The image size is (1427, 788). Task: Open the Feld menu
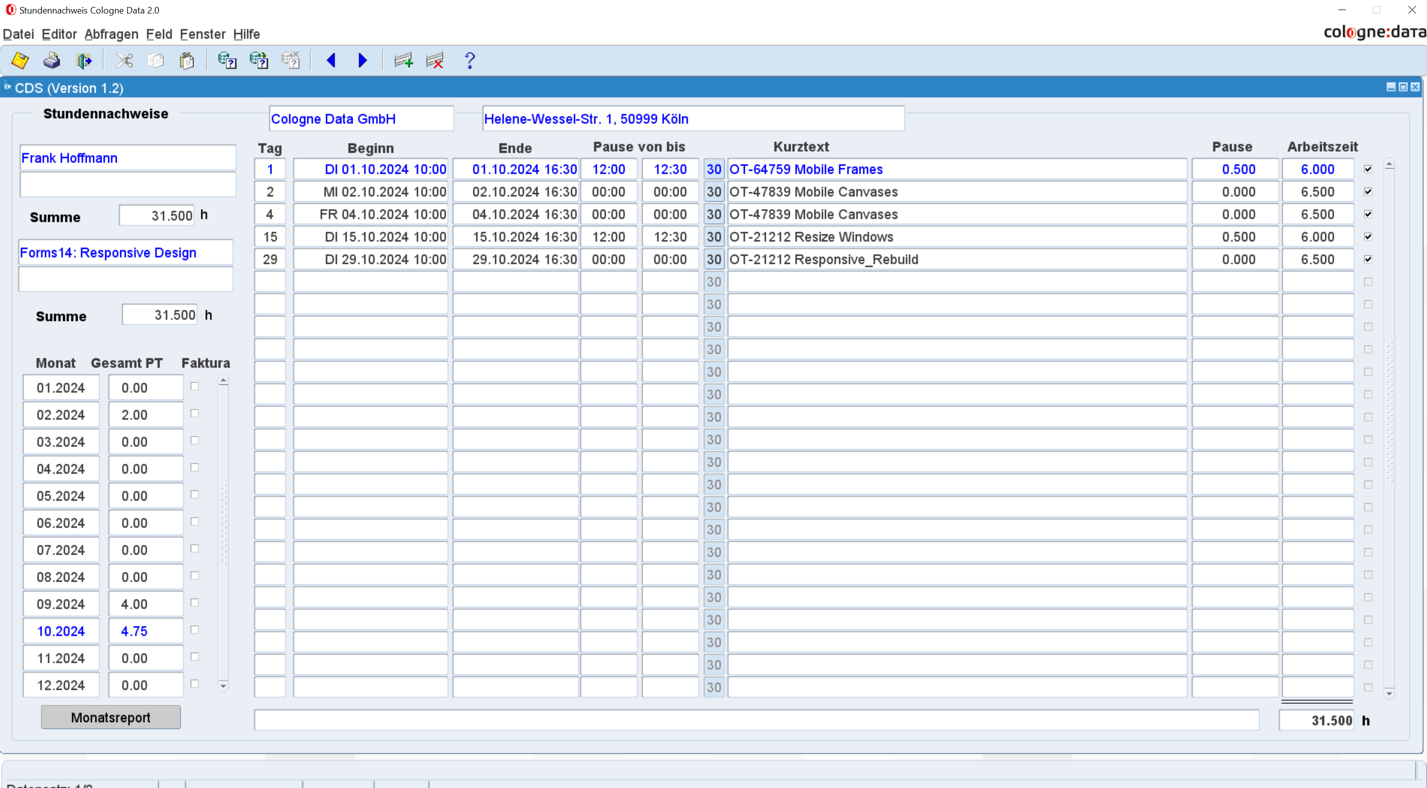(x=159, y=34)
